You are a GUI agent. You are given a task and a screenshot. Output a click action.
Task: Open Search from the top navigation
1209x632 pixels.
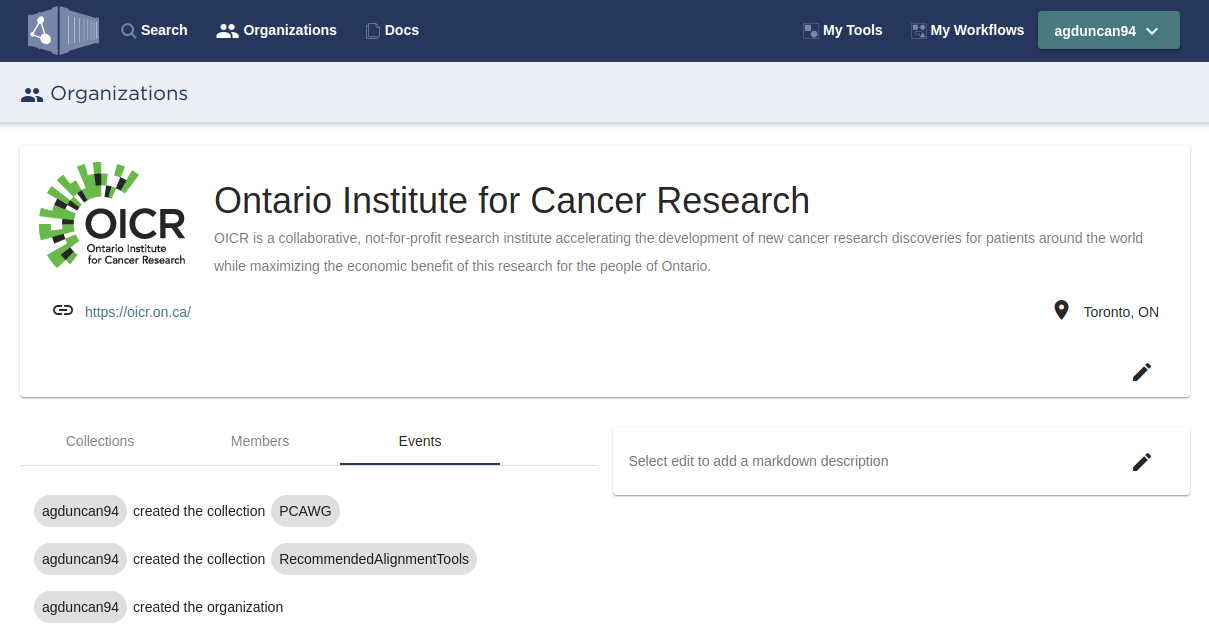click(x=154, y=30)
